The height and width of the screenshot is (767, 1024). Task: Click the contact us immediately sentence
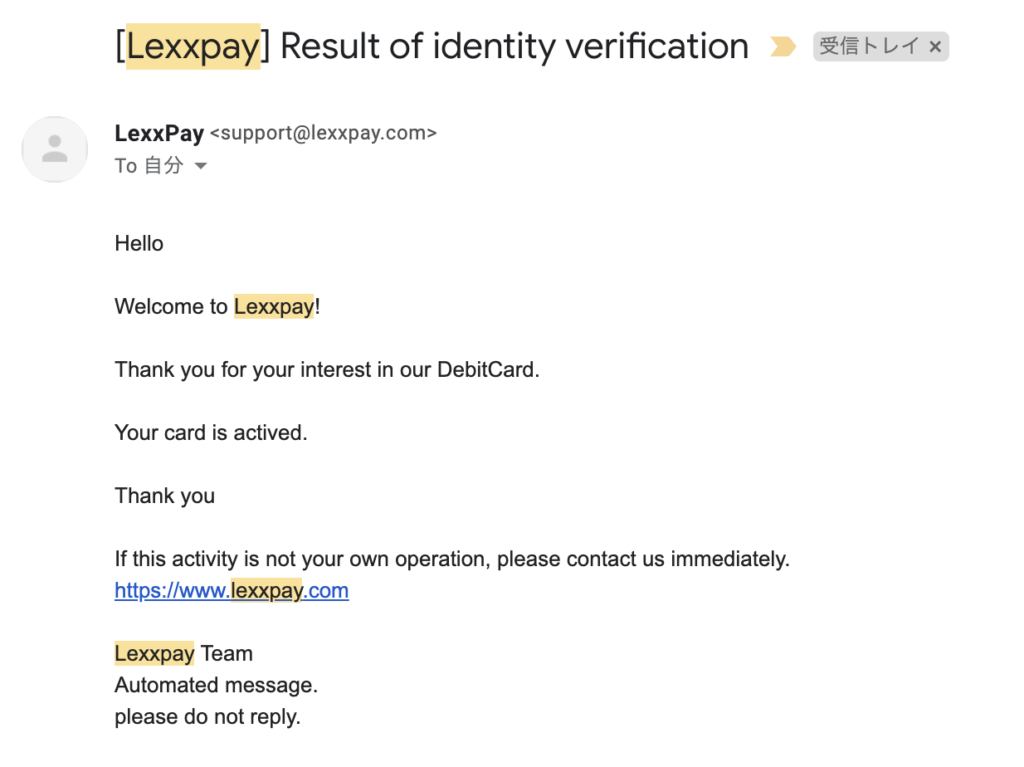click(x=453, y=559)
